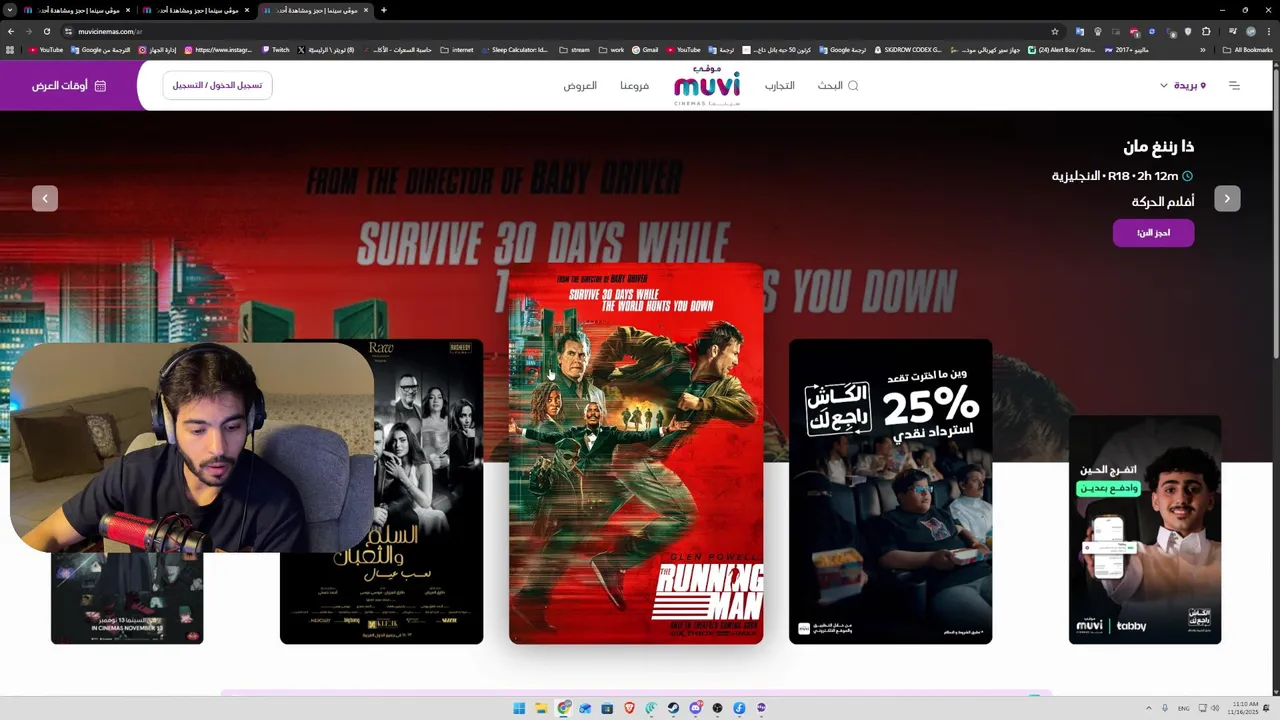This screenshot has height=720, width=1280.
Task: Go to previous carousel slide arrow
Action: (x=45, y=198)
